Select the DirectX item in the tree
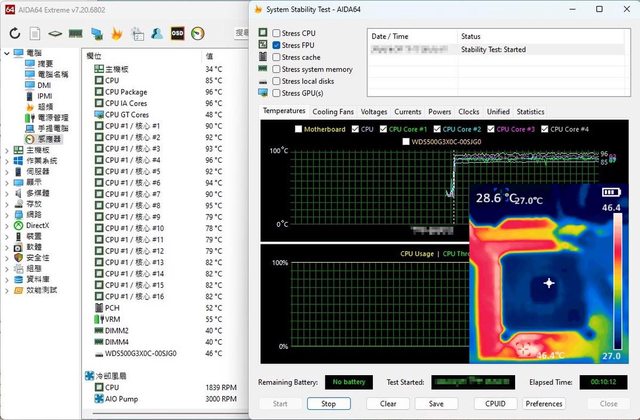Viewport: 640px width, 420px height. [33, 226]
